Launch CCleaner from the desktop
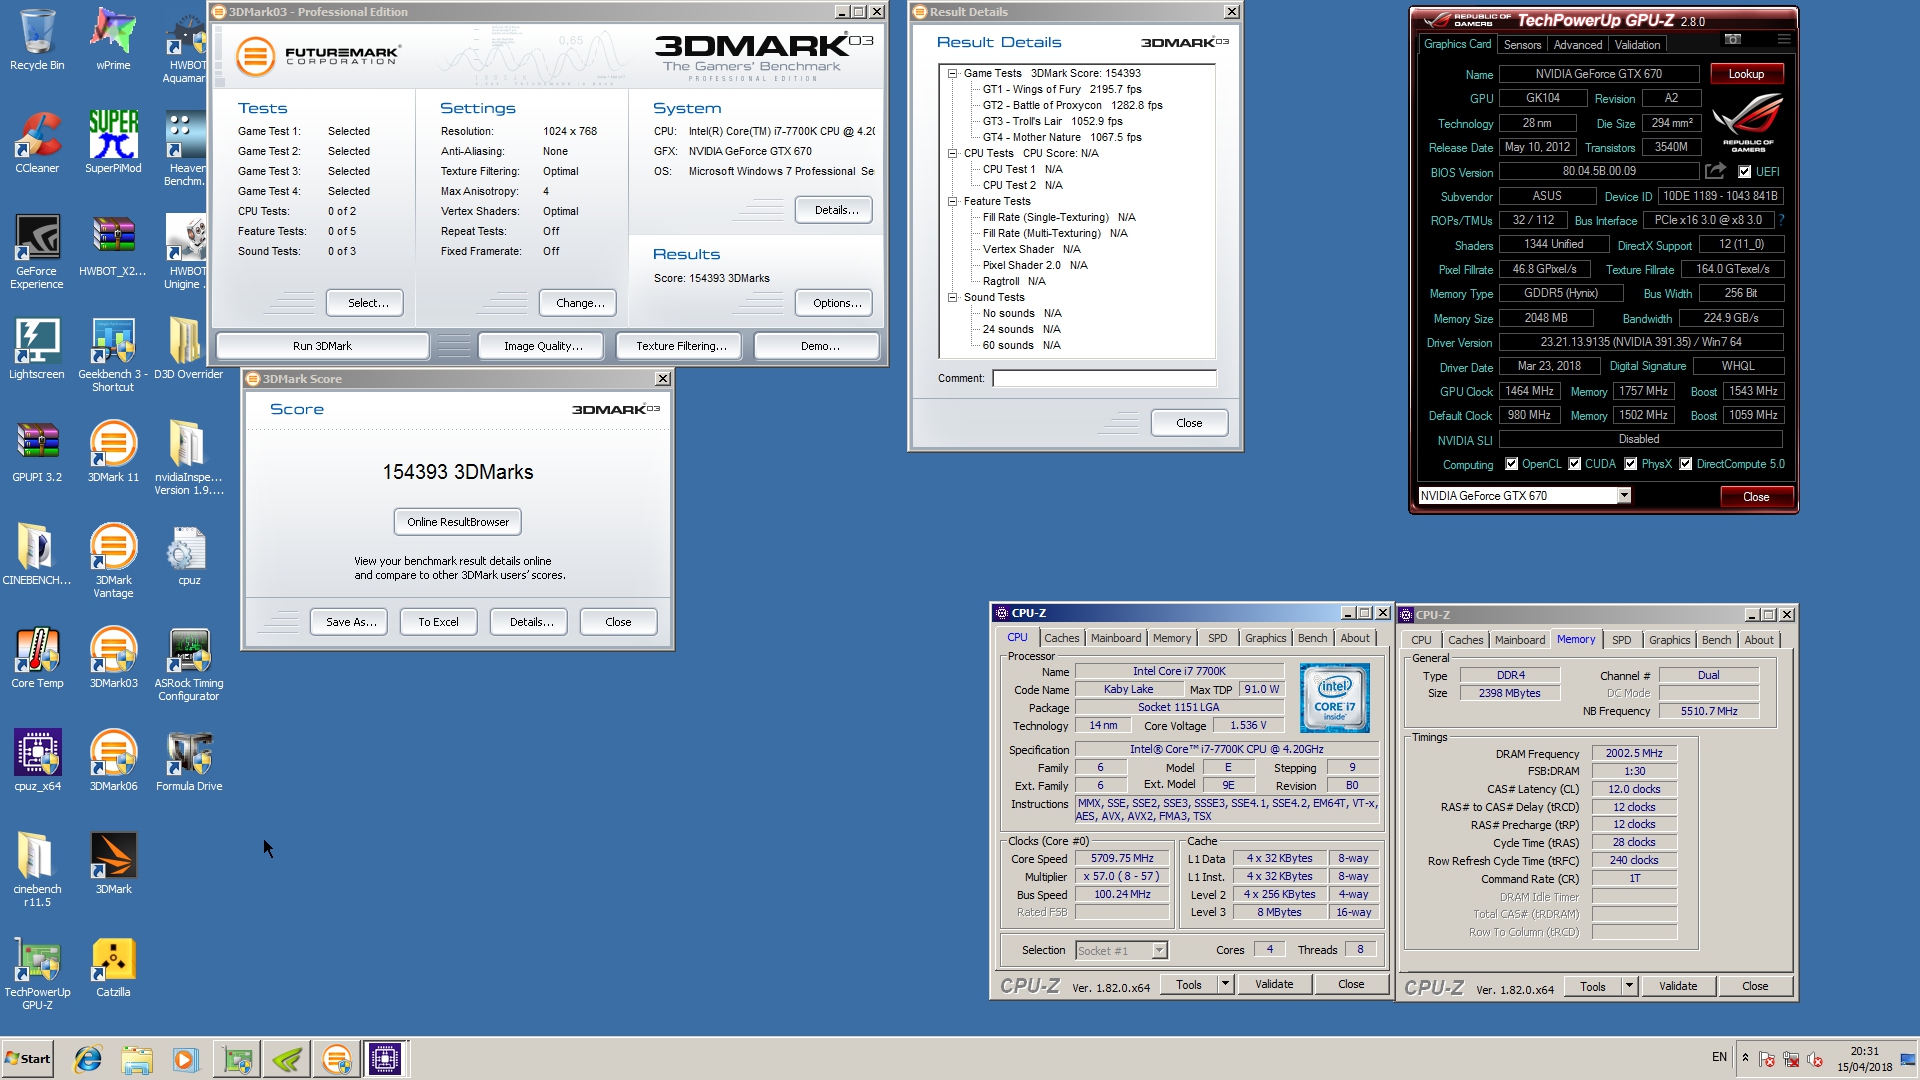This screenshot has height=1080, width=1920. pos(37,143)
